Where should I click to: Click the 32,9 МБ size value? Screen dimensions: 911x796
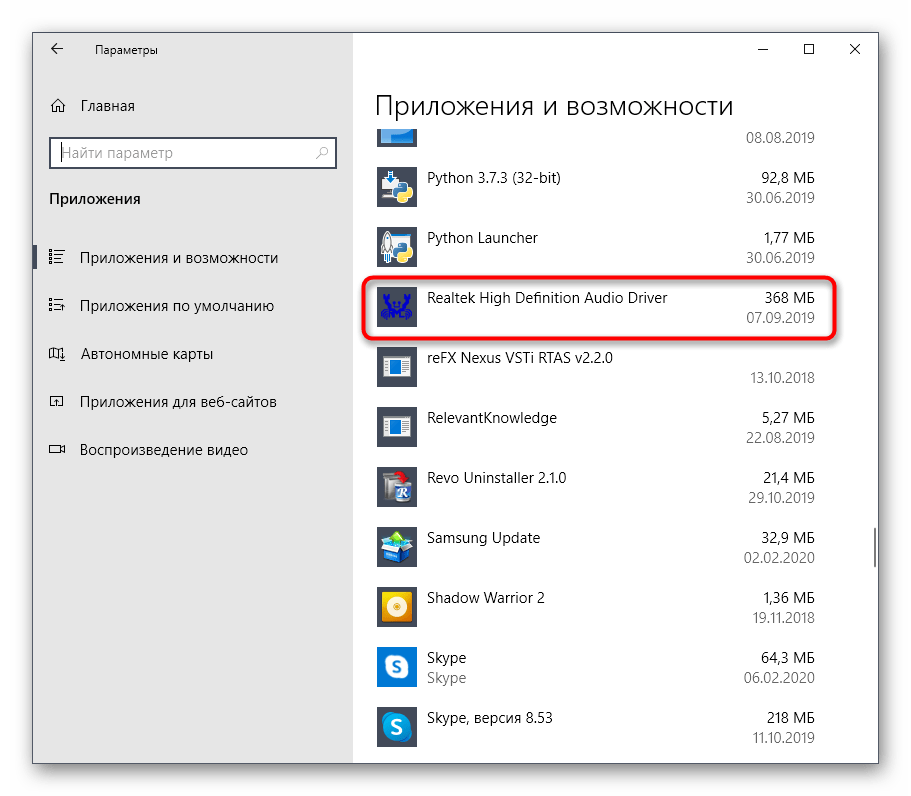click(788, 538)
